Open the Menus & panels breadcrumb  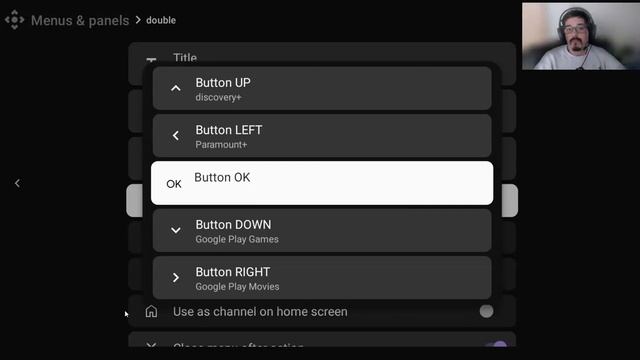(80, 20)
